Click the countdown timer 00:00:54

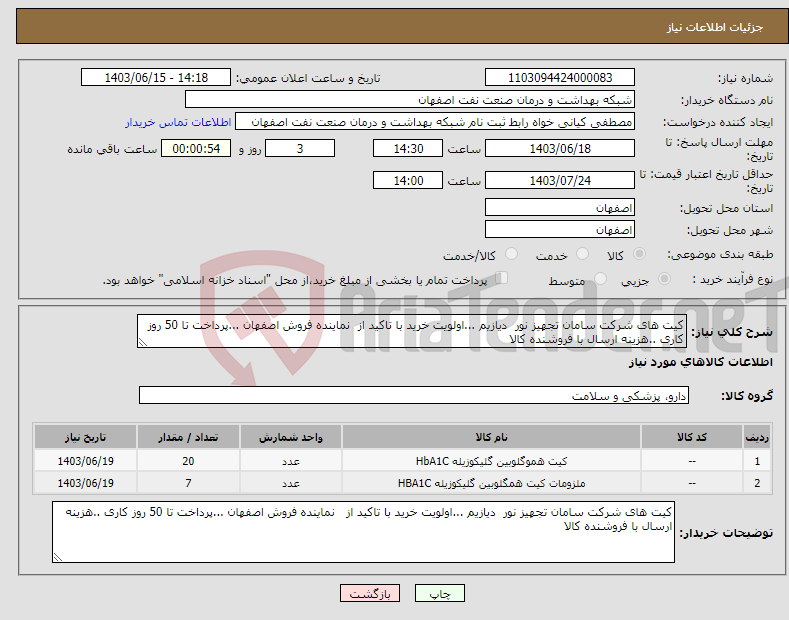[x=196, y=148]
